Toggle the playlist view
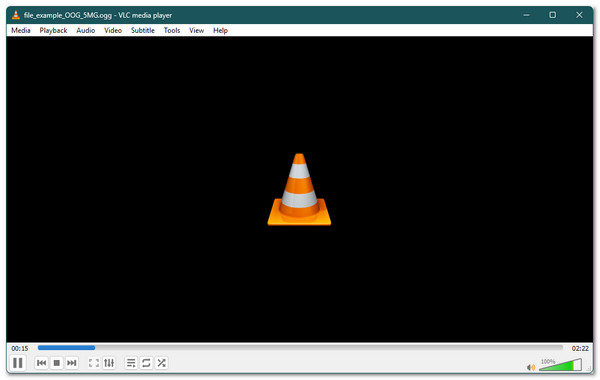Image resolution: width=600 pixels, height=380 pixels. tap(131, 362)
